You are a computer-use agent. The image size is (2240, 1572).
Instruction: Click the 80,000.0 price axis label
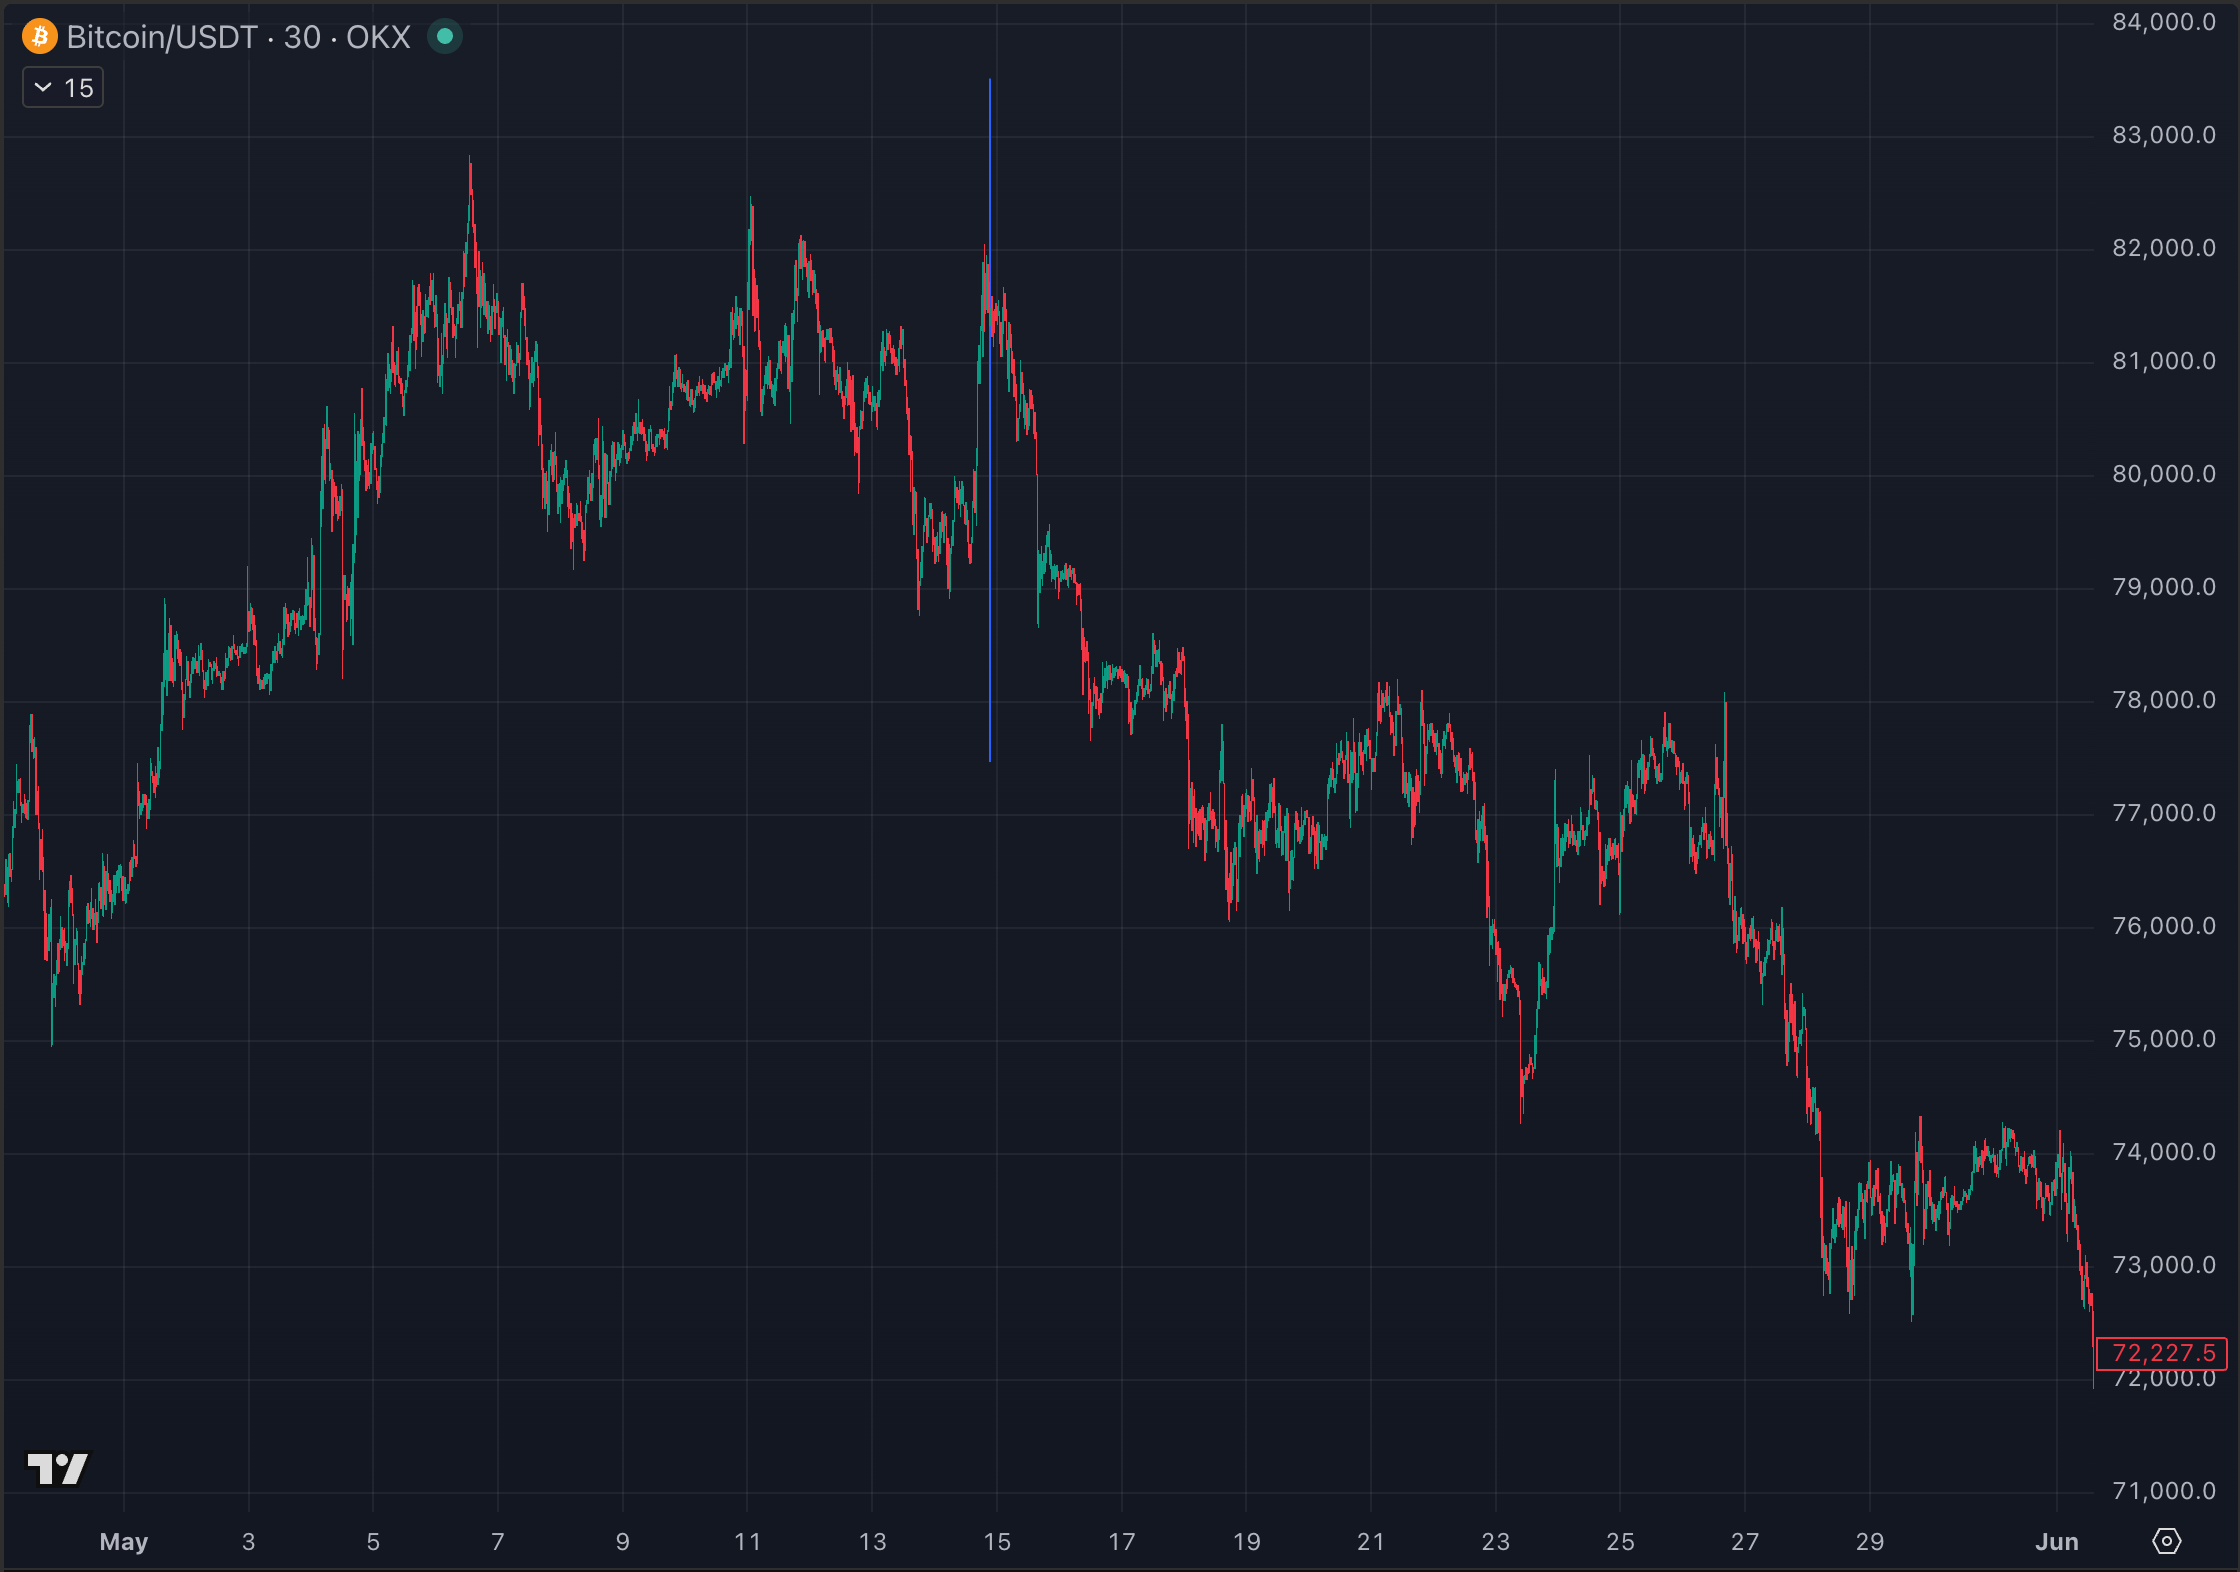(x=2164, y=474)
